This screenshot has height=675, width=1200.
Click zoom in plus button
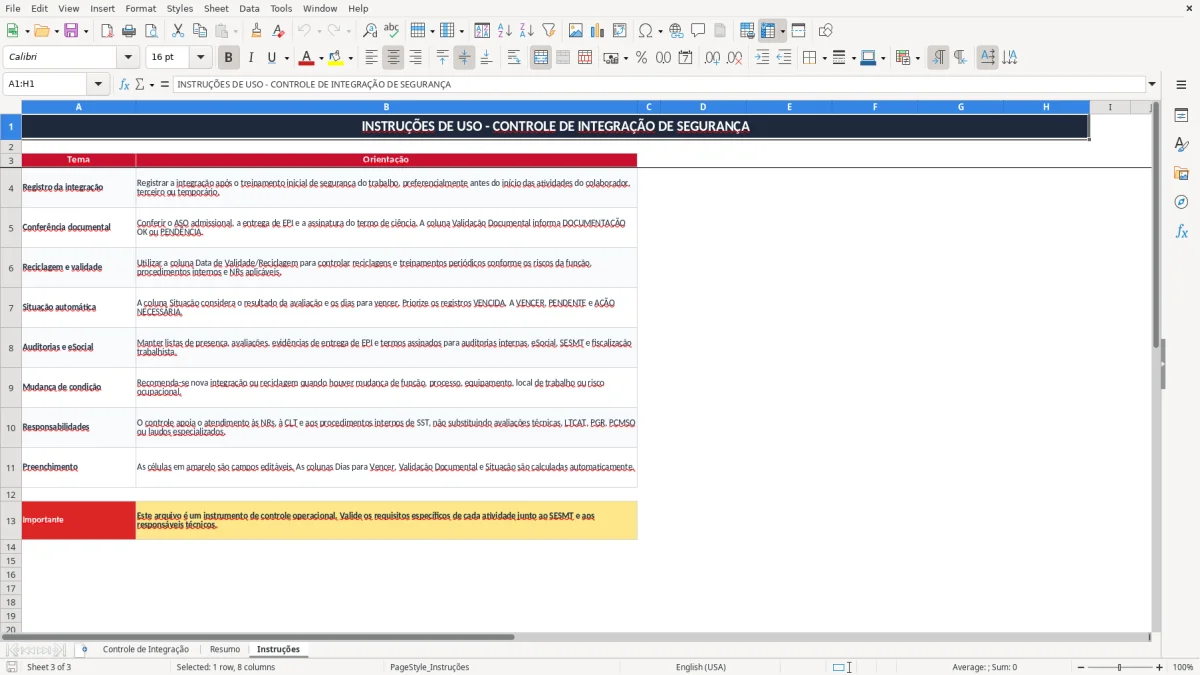click(x=1159, y=667)
